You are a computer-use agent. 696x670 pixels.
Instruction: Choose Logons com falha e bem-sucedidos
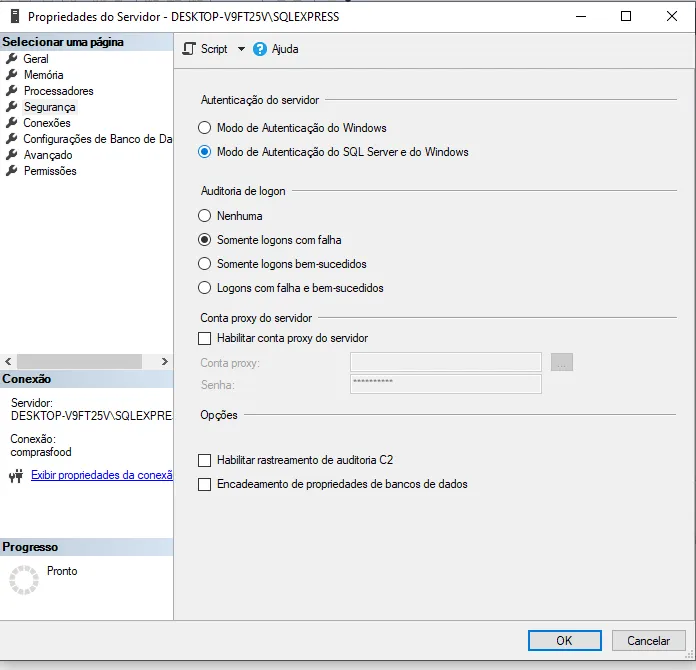tap(205, 288)
